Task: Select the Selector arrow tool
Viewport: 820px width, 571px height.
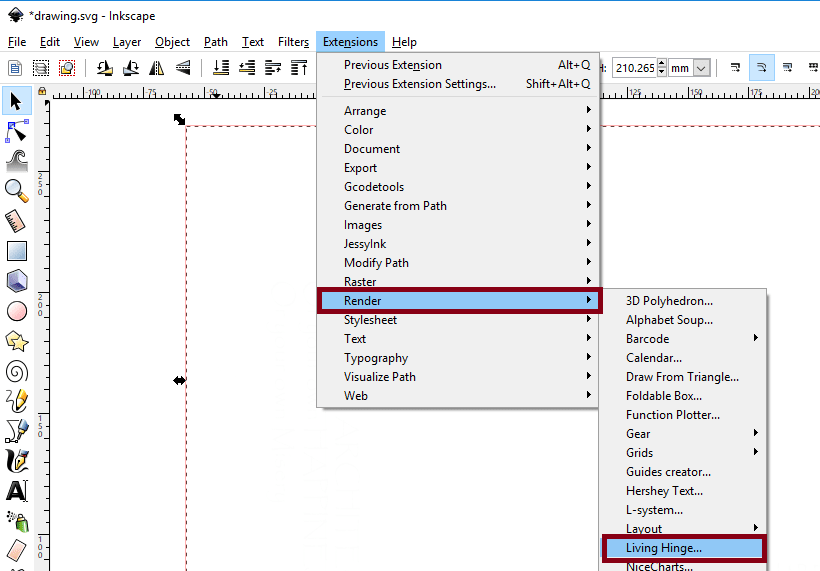Action: 17,101
